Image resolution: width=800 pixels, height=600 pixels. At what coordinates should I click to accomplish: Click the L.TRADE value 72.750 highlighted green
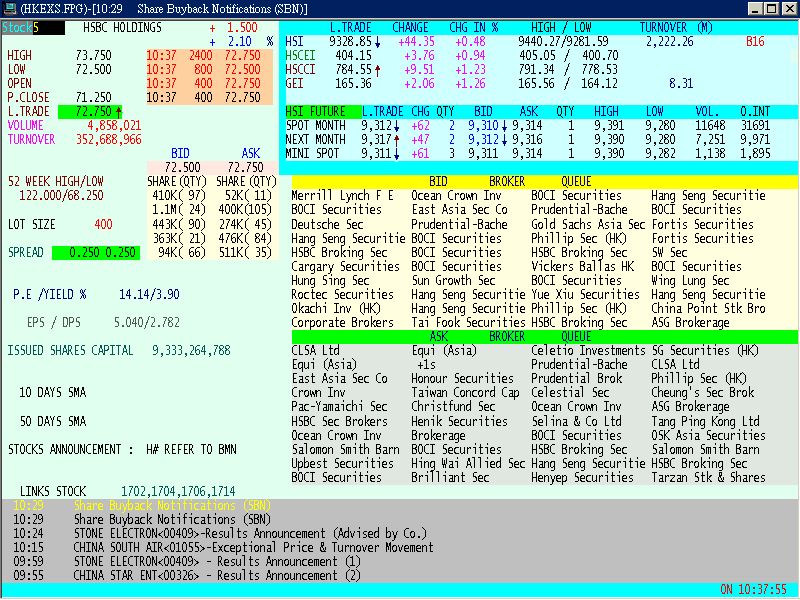tap(90, 112)
